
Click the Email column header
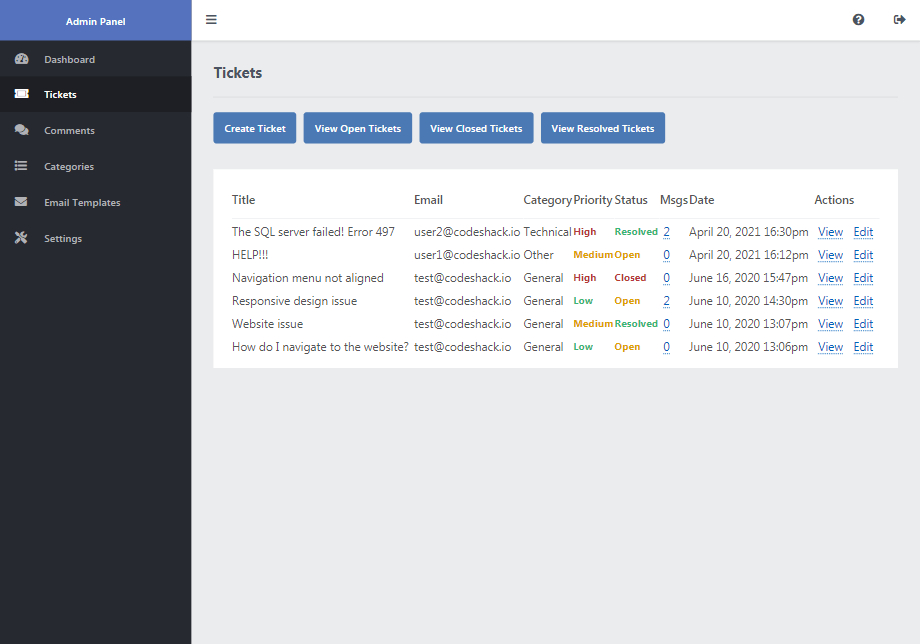point(428,199)
